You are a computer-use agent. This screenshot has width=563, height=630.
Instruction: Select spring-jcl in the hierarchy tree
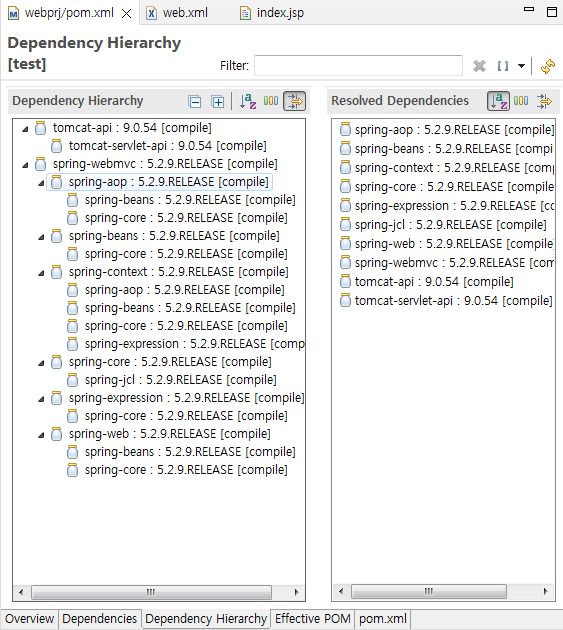tap(180, 380)
